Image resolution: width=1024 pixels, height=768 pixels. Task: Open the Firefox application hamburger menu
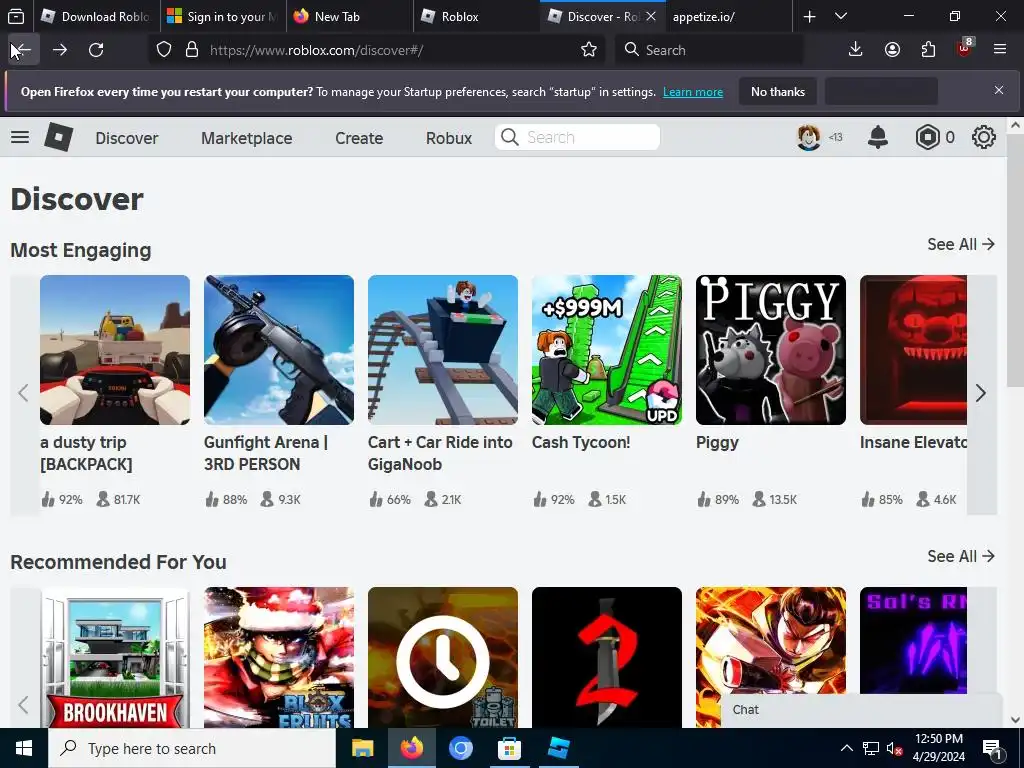coord(999,50)
